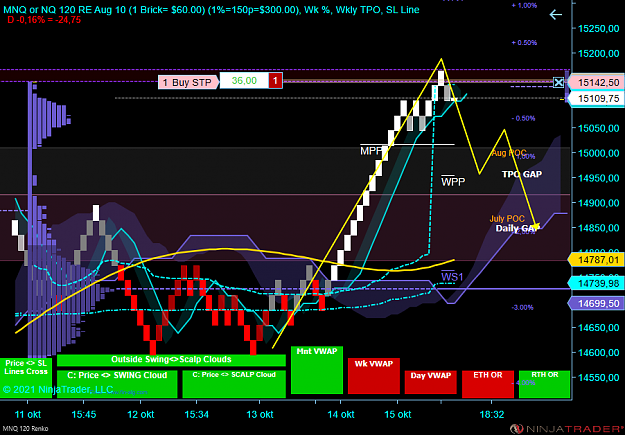Click the 14850,00 price axis label
The image size is (625, 435).
click(x=599, y=228)
